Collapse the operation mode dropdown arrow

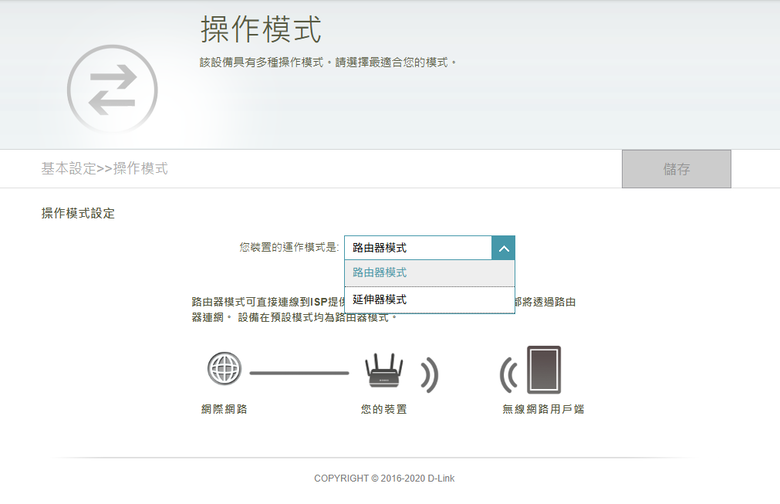click(x=503, y=248)
